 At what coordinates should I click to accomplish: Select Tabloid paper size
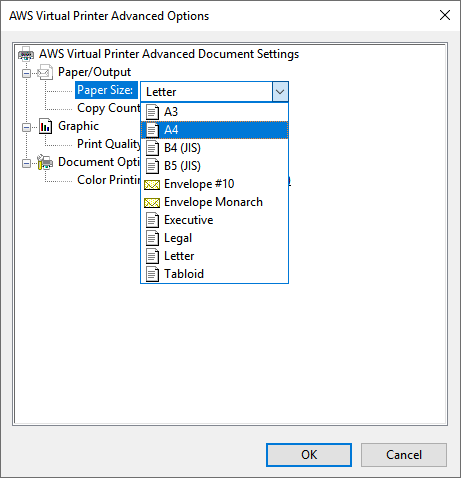(x=214, y=274)
